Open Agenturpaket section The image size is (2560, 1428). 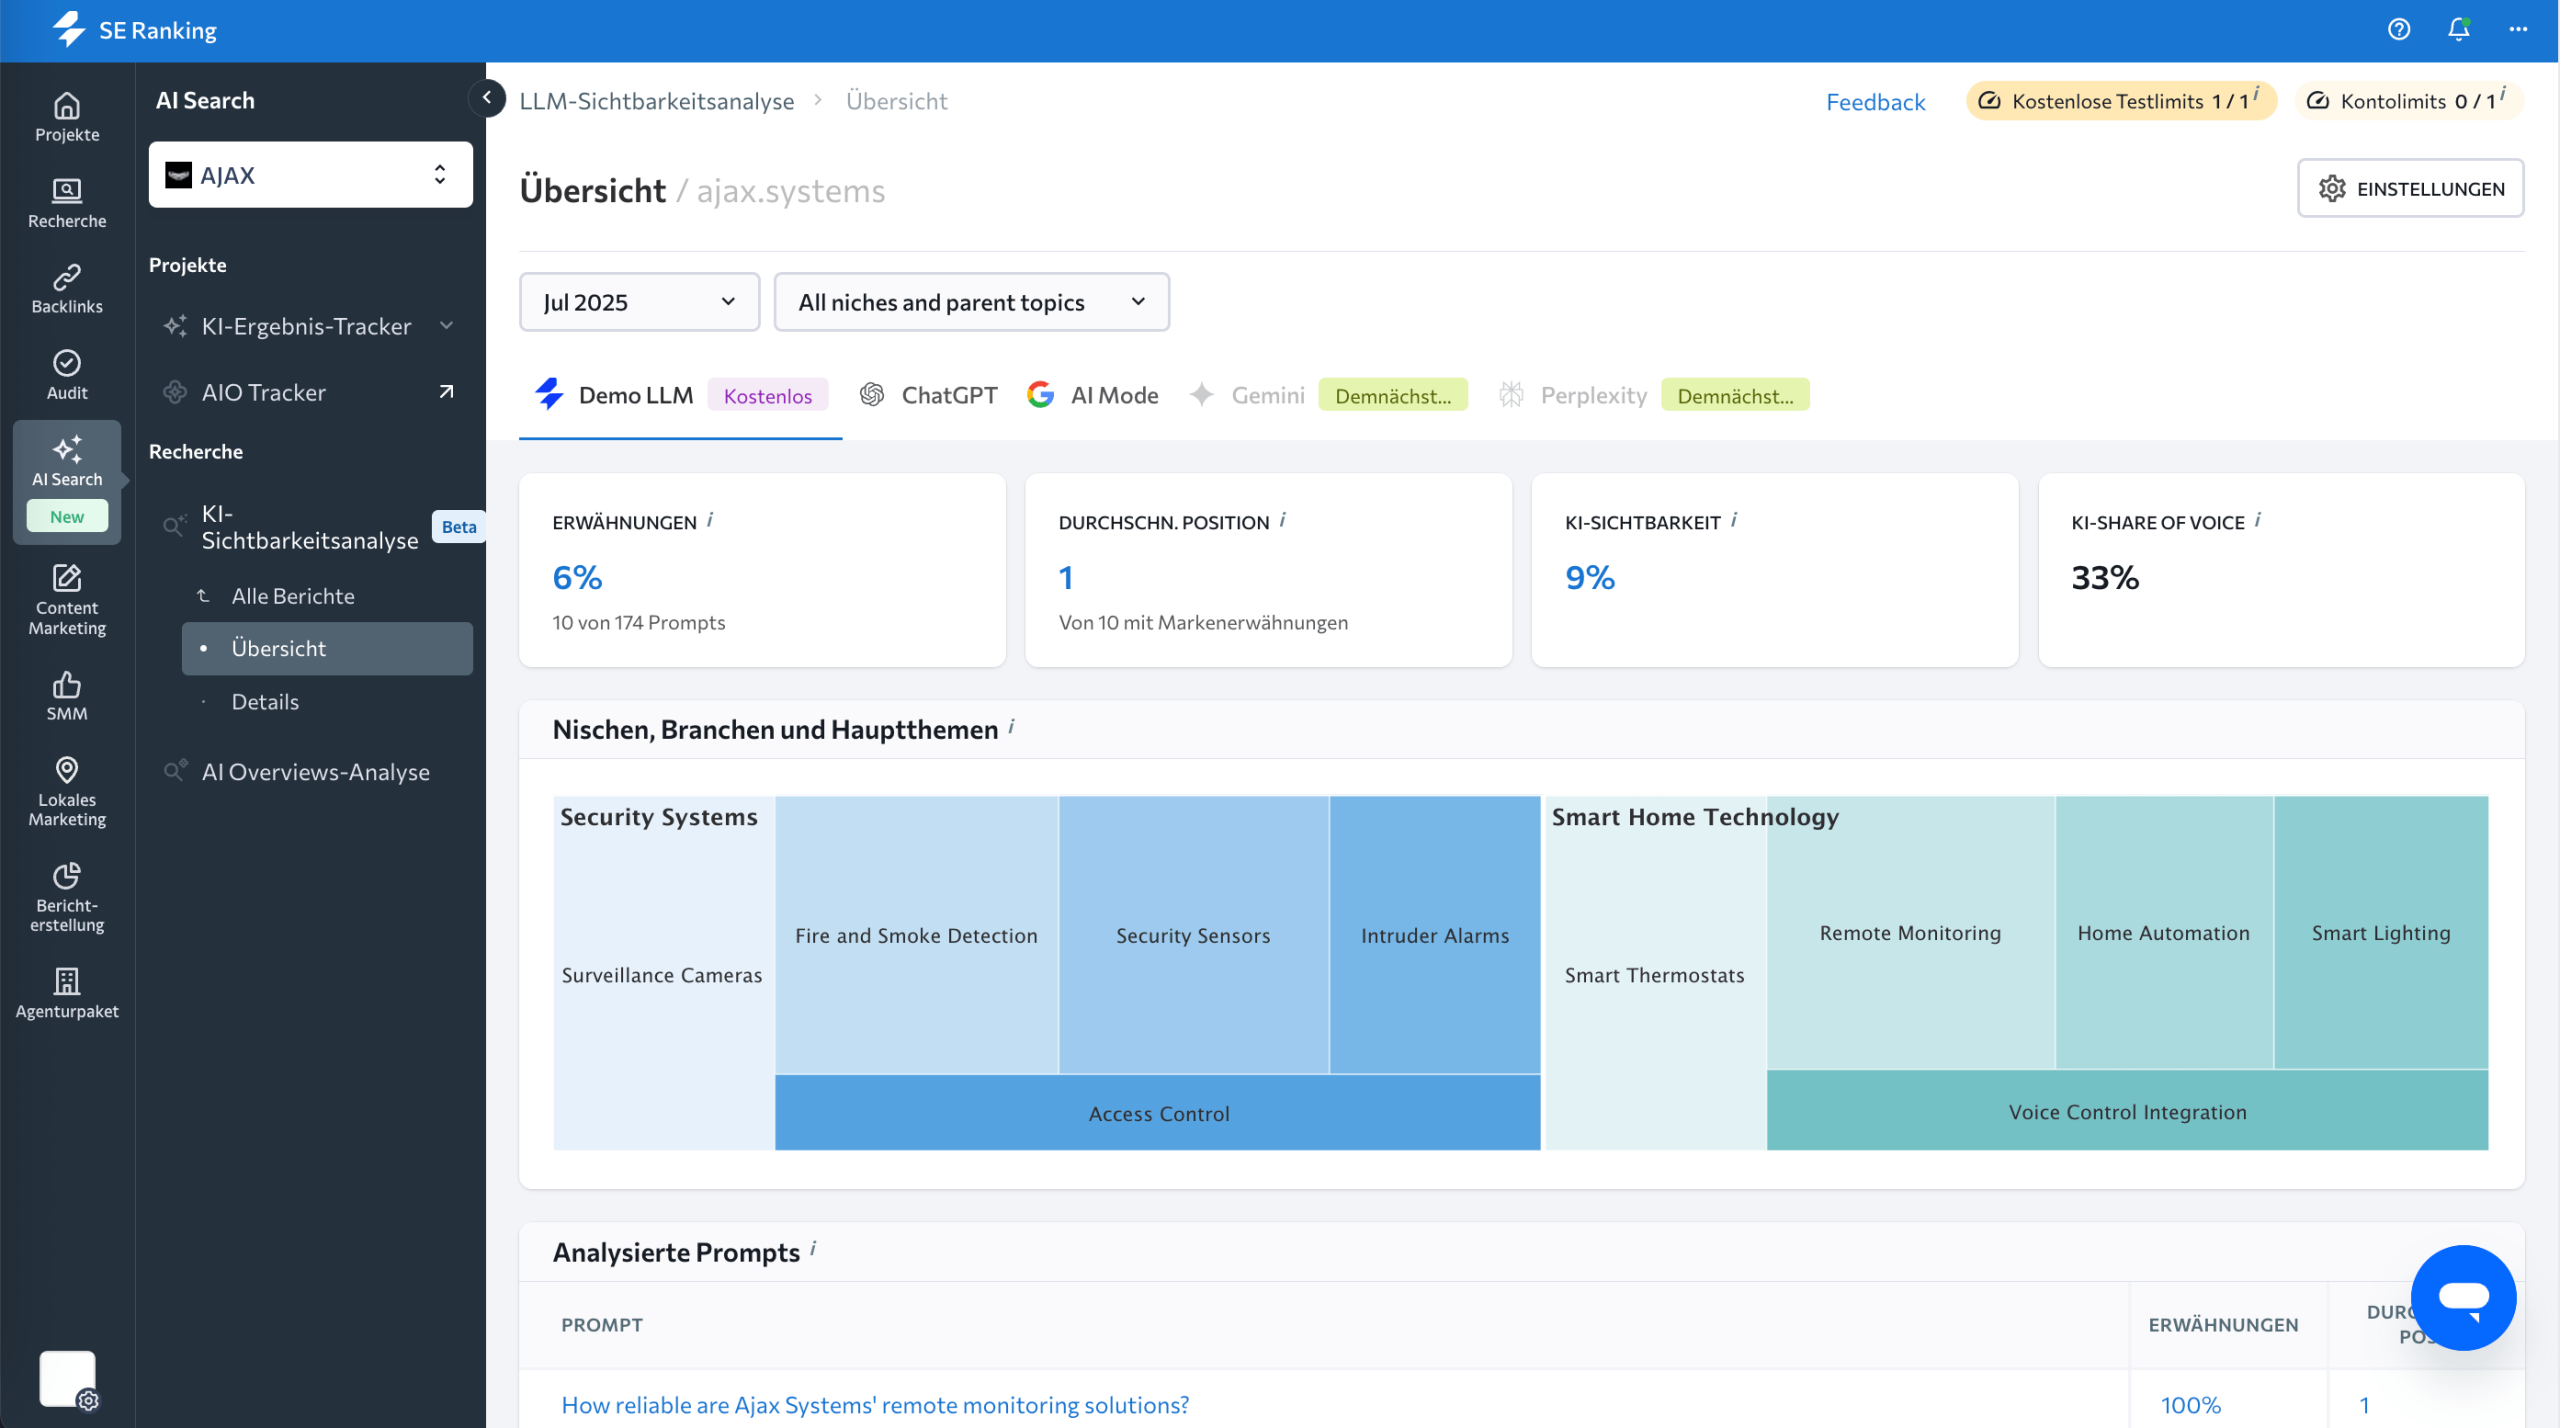[x=67, y=994]
